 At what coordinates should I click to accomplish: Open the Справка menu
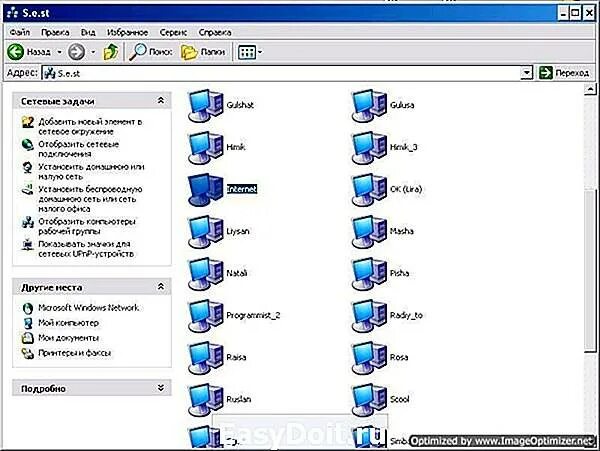(x=215, y=32)
